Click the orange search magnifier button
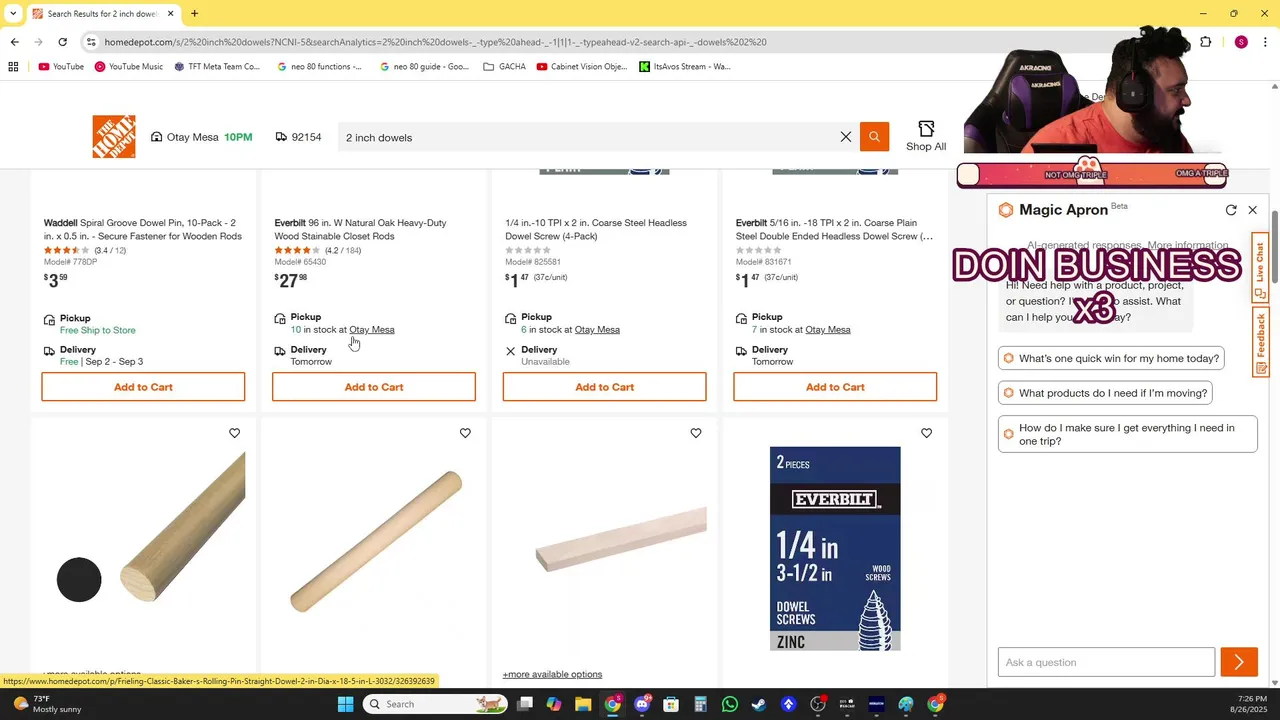1280x720 pixels. 874,137
